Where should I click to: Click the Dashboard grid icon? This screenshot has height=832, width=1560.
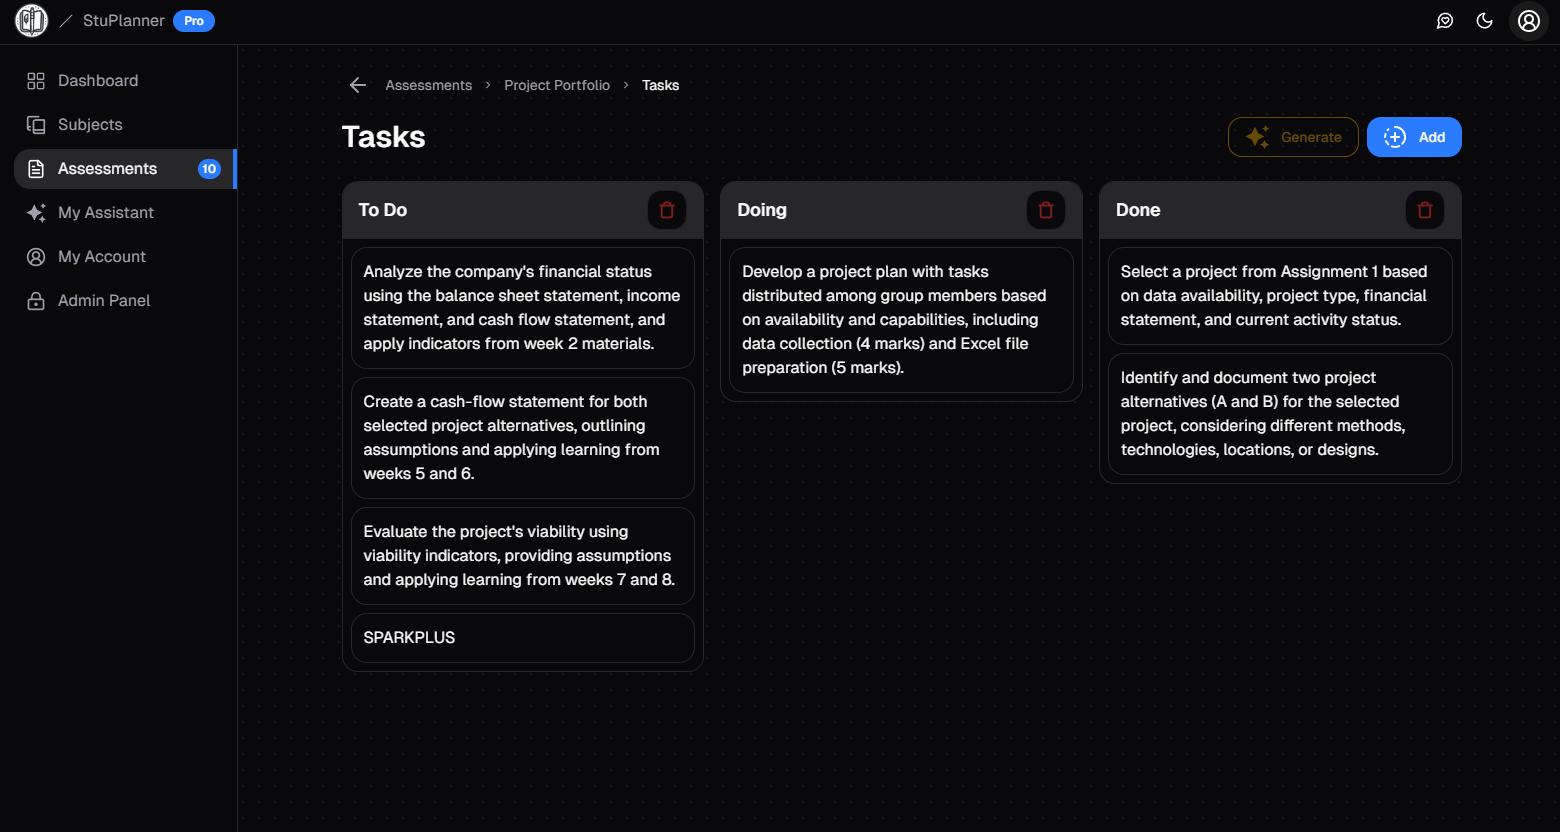coord(36,81)
